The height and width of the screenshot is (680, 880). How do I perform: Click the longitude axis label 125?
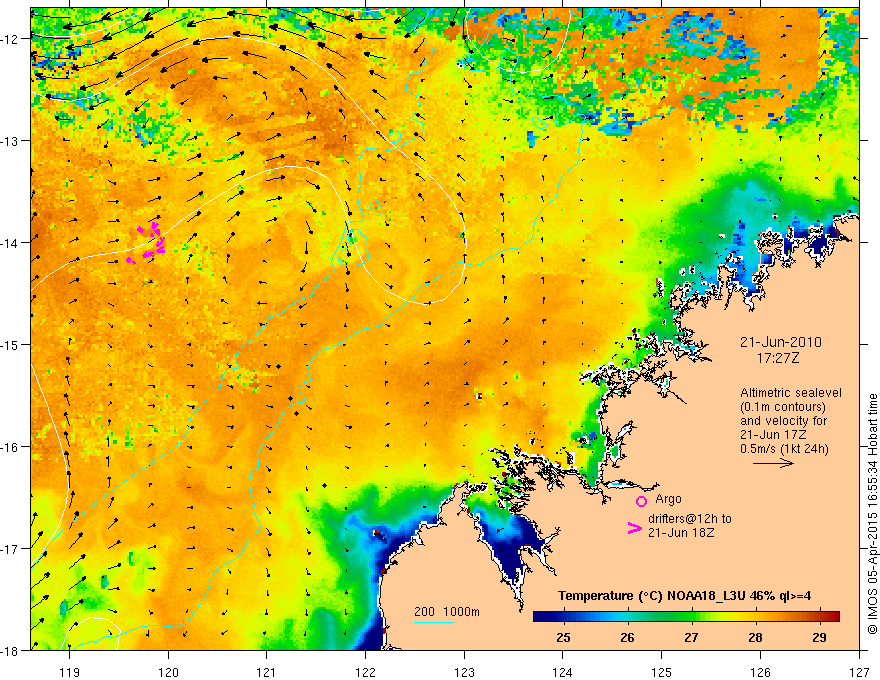(662, 672)
